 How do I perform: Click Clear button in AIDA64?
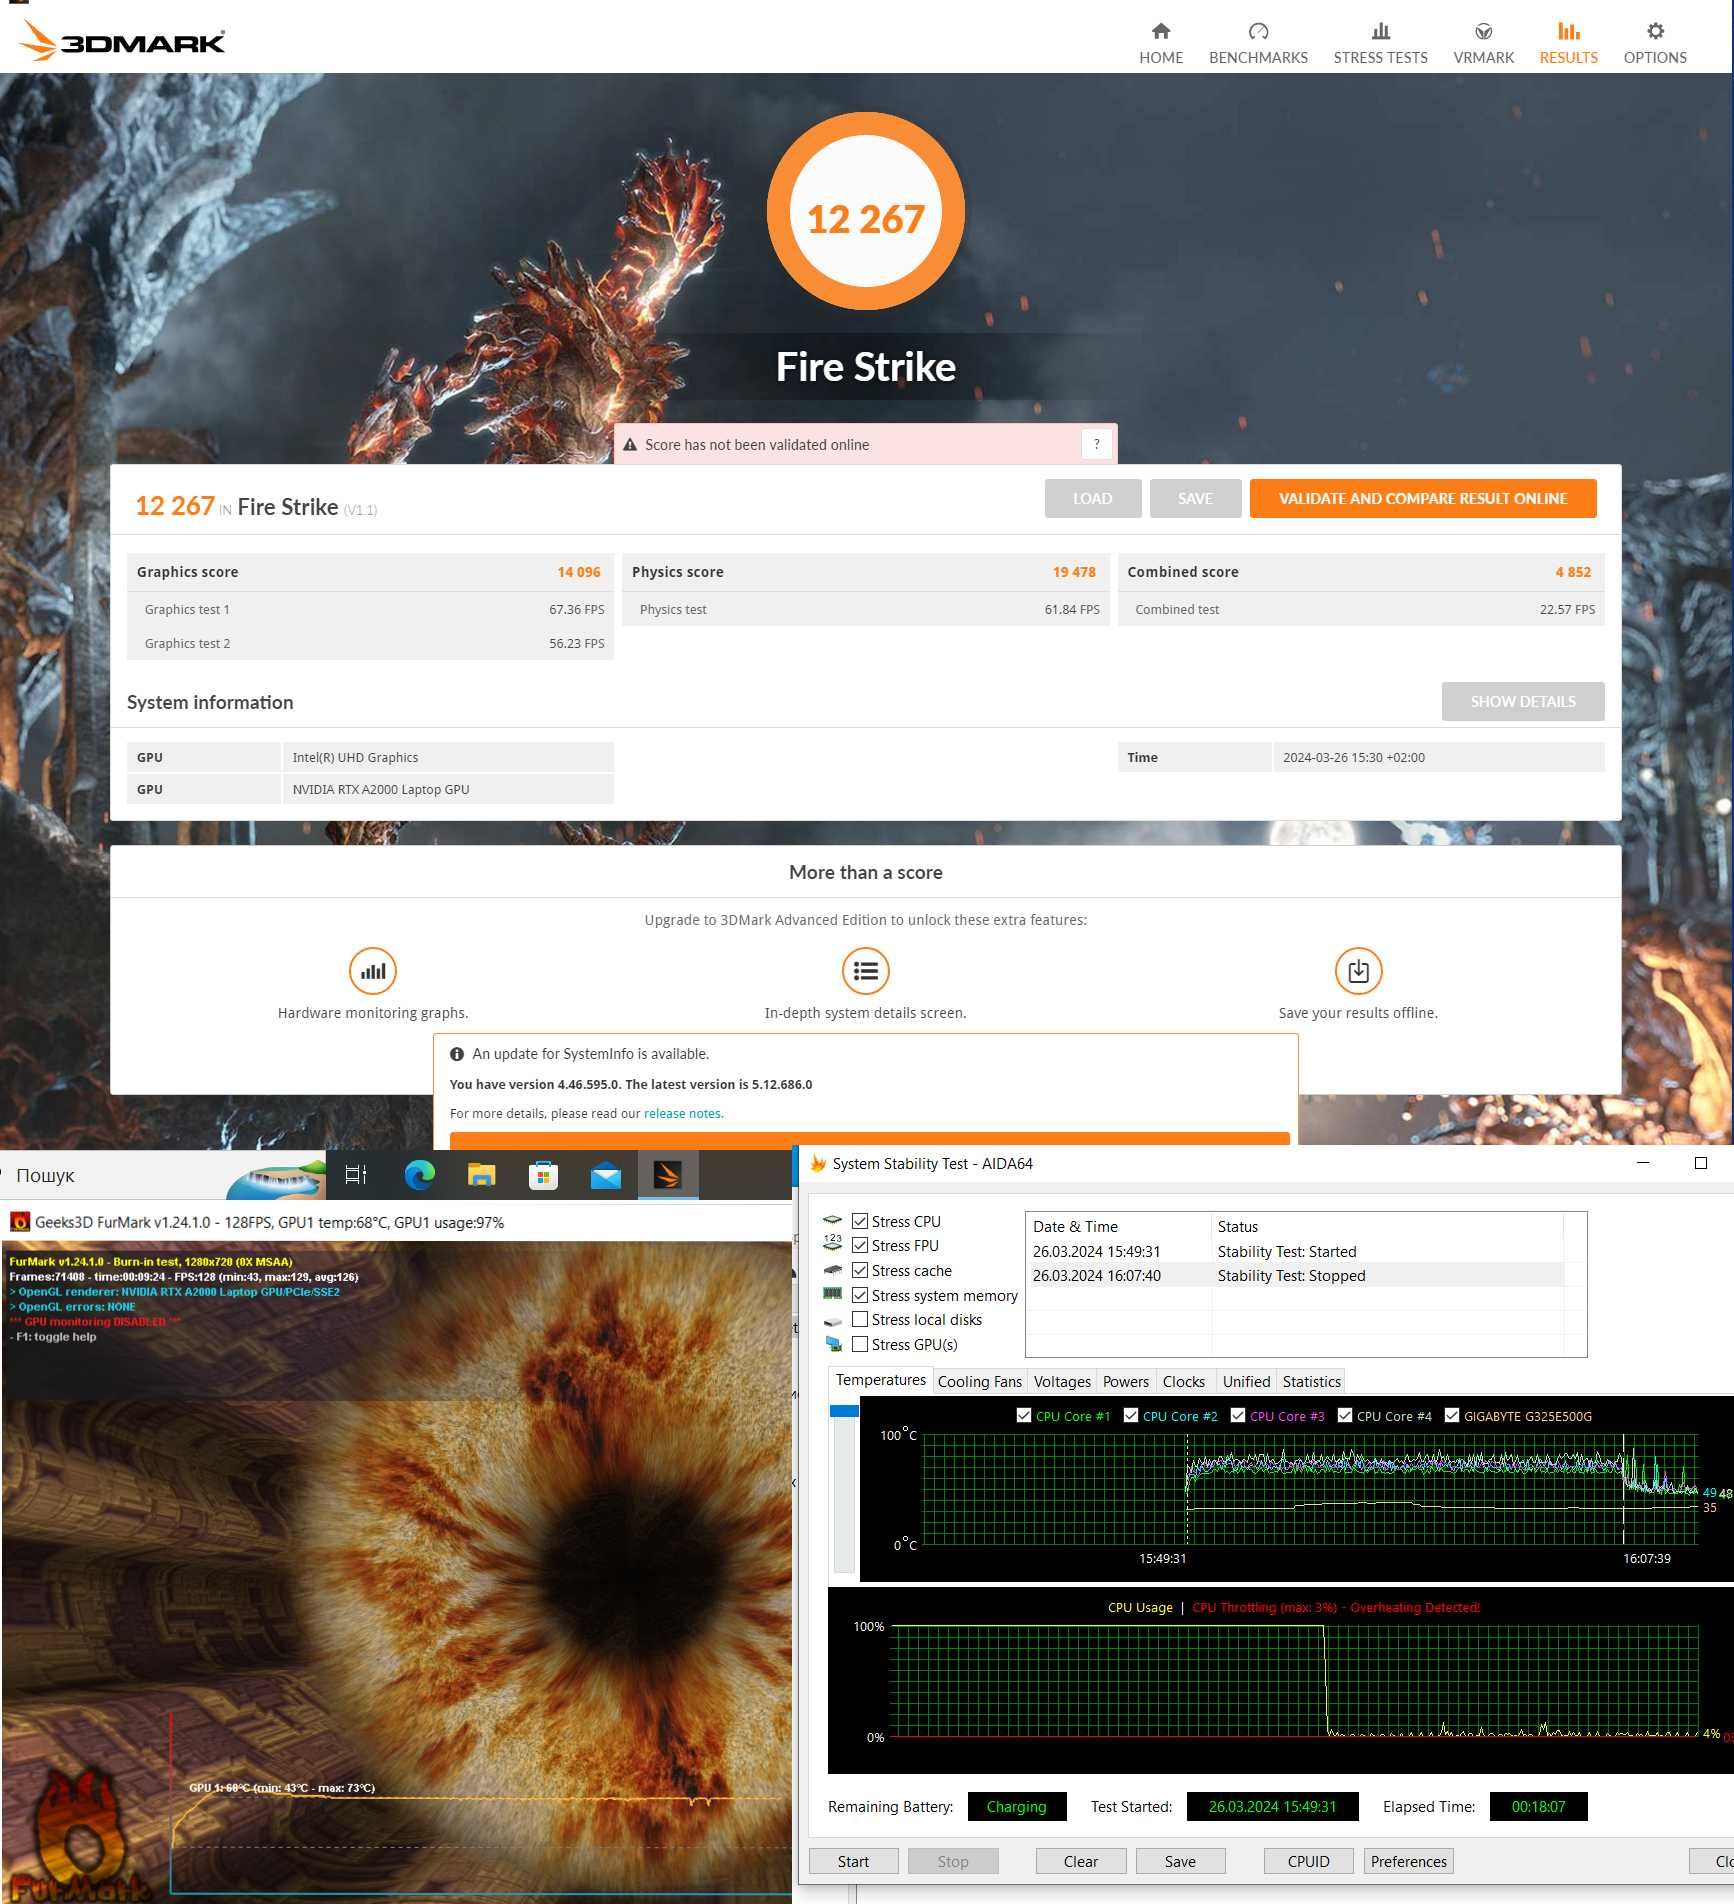(1080, 1861)
